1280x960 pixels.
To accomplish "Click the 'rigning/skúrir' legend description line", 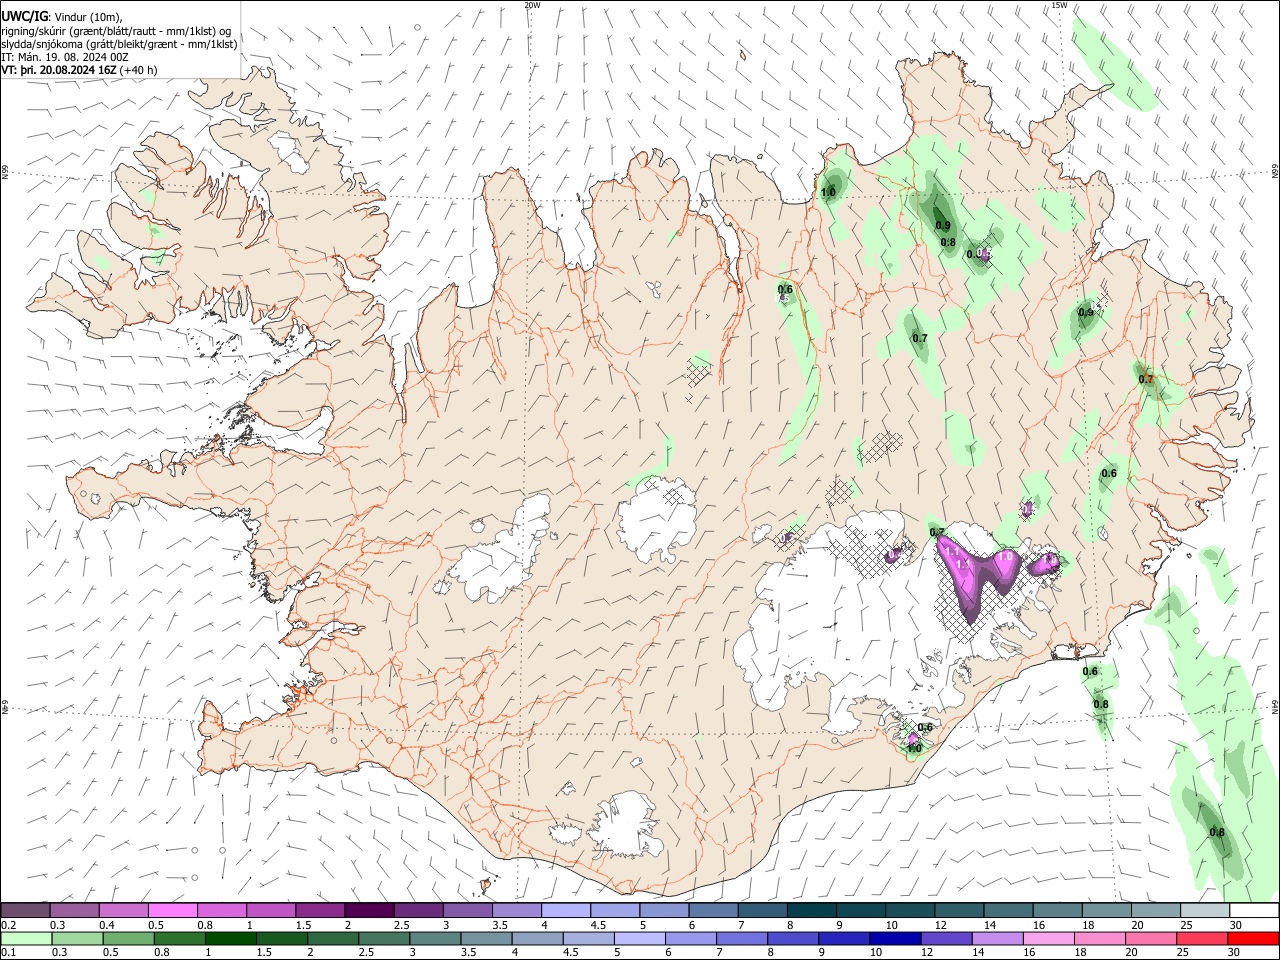I will pyautogui.click(x=116, y=31).
